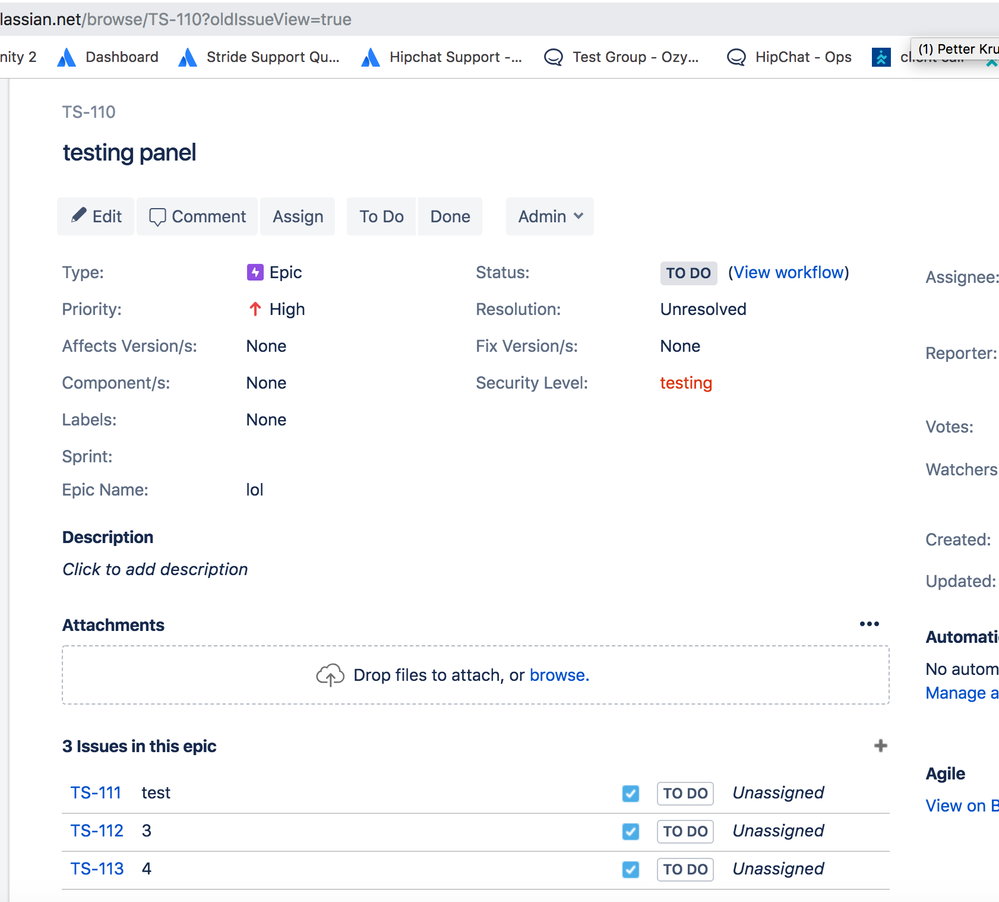
Task: Click the Test Group - Ozy chat icon
Action: pos(553,57)
